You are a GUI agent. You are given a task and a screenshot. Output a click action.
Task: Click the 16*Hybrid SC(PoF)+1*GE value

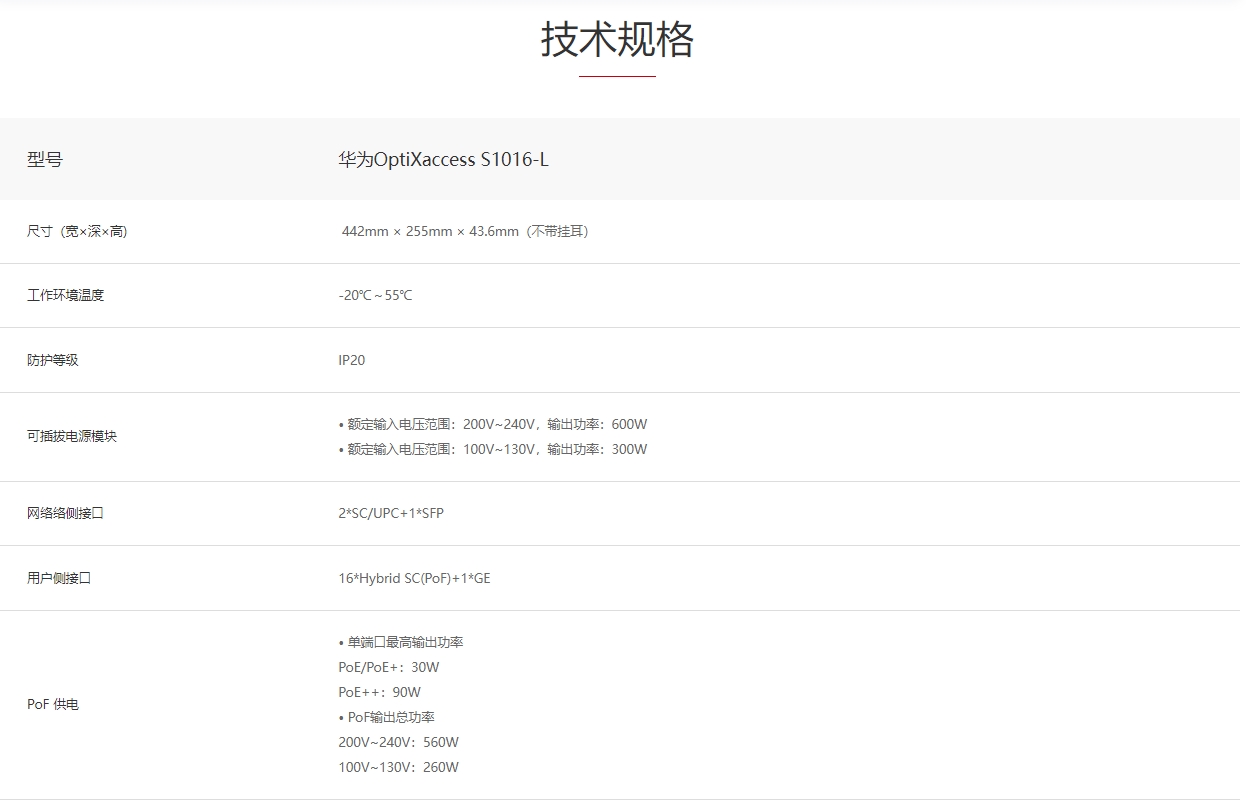[414, 578]
